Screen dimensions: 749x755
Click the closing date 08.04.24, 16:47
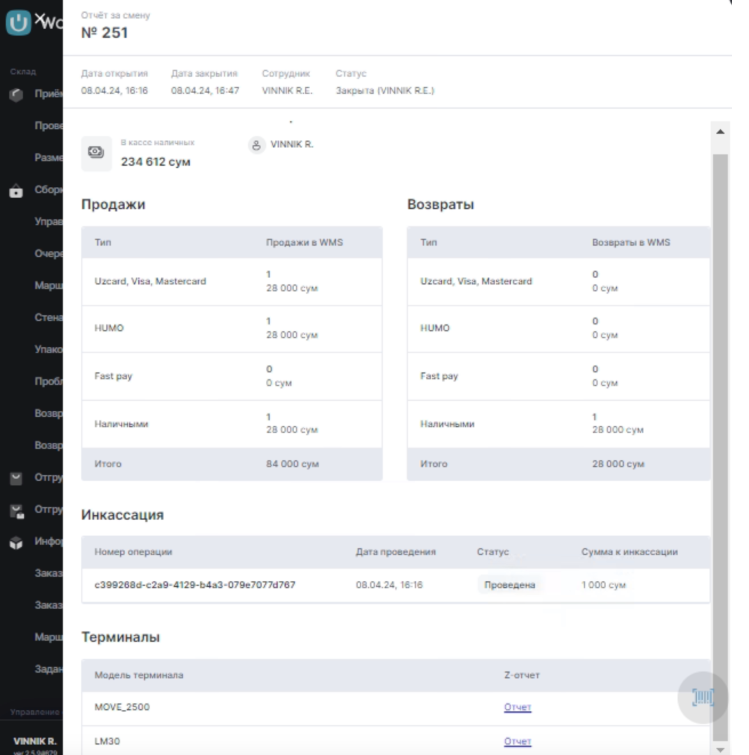tap(205, 91)
